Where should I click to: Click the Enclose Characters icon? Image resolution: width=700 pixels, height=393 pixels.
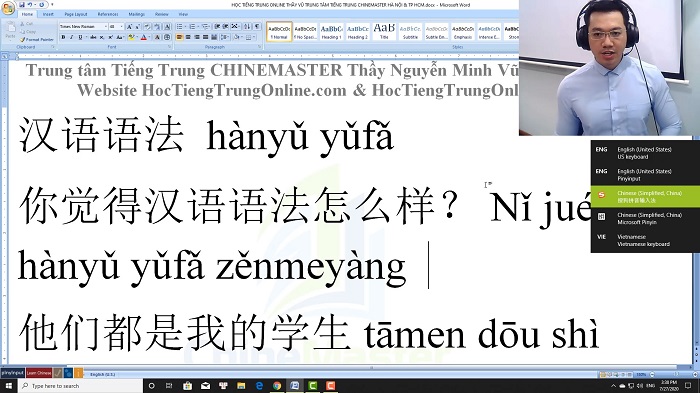[167, 37]
